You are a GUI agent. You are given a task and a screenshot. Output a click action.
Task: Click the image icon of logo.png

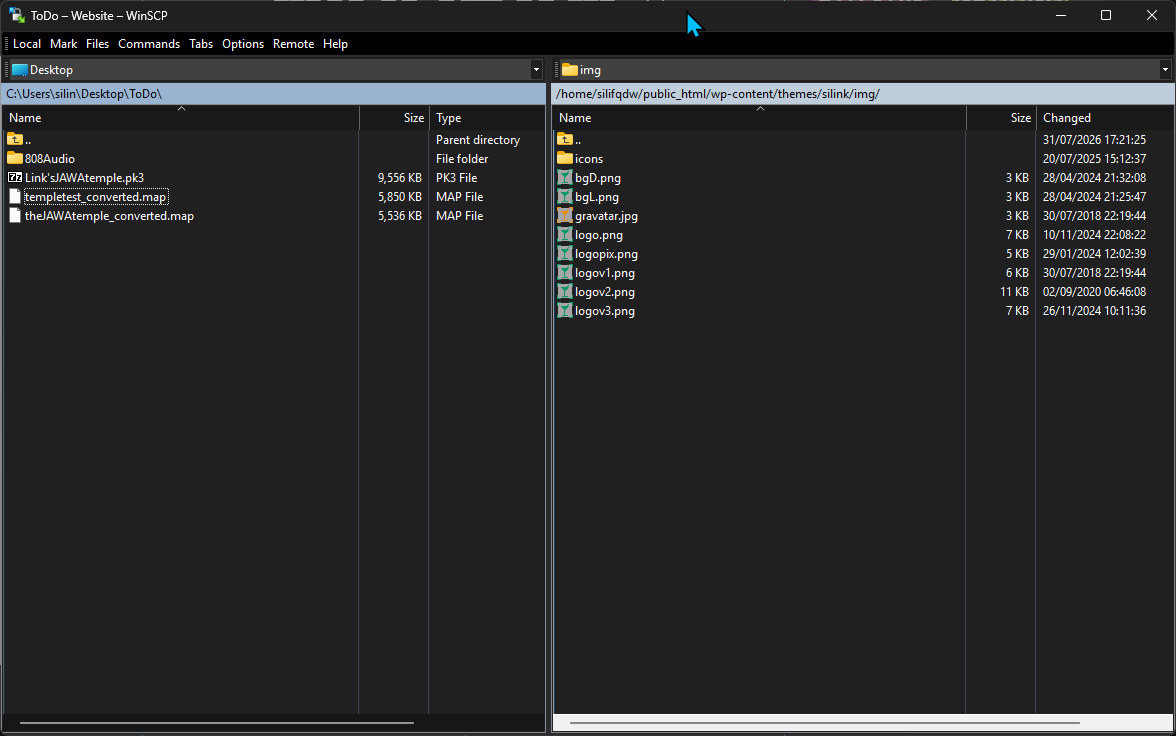[x=565, y=235]
